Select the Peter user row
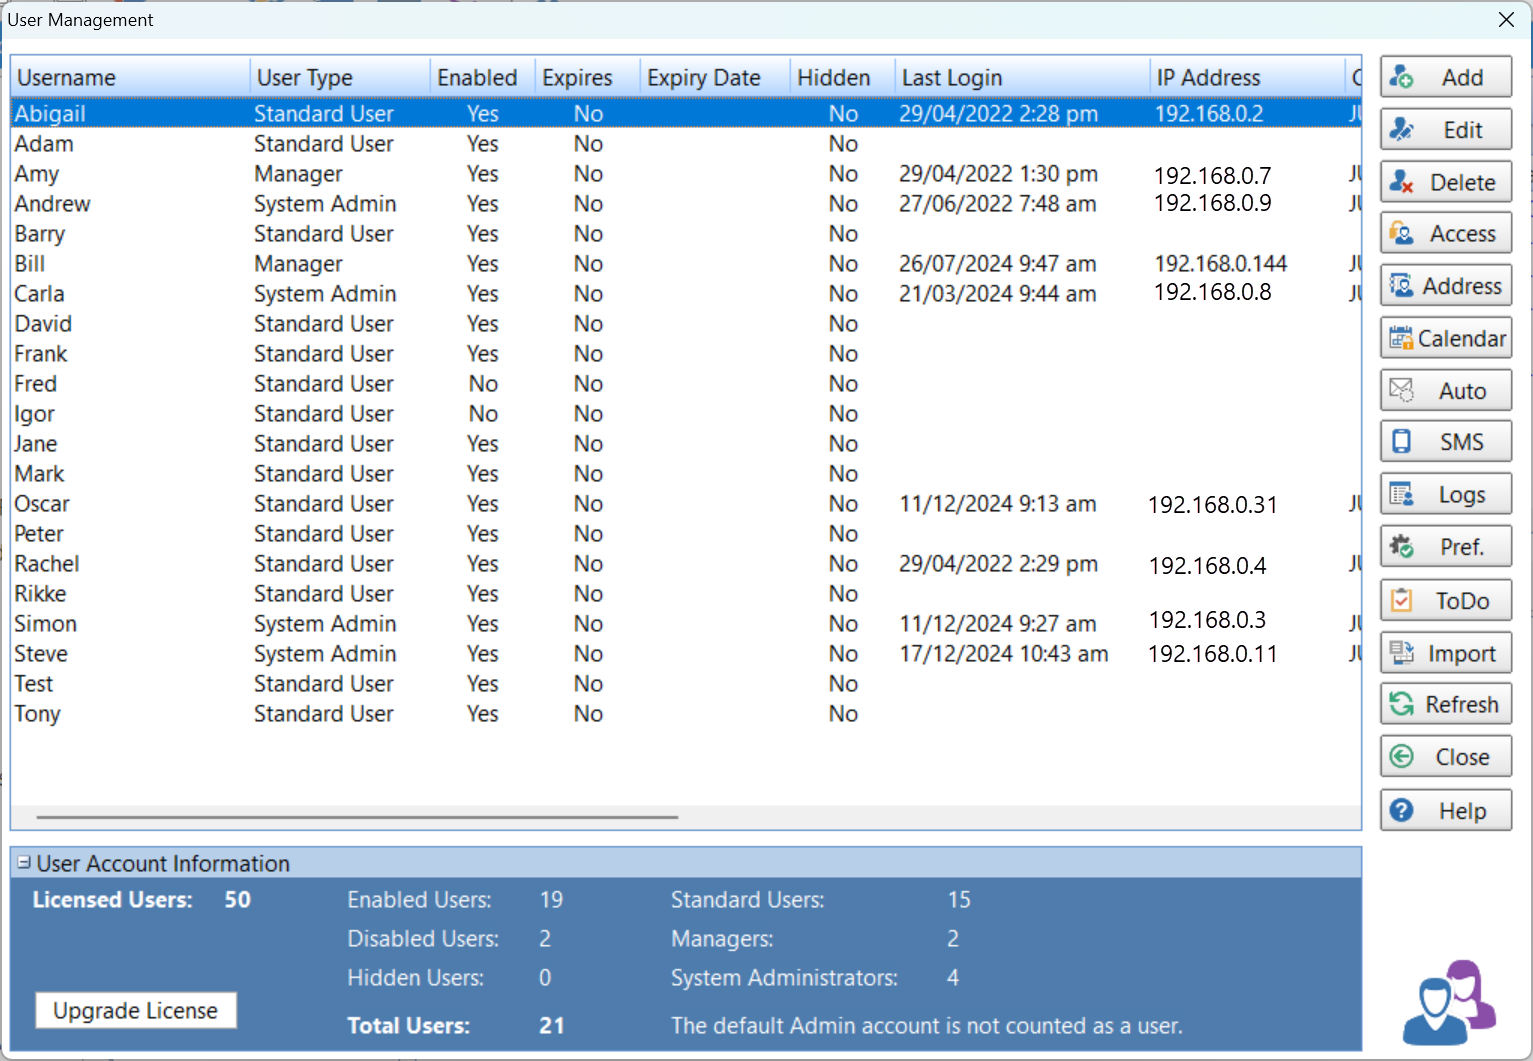The height and width of the screenshot is (1061, 1533). [686, 533]
